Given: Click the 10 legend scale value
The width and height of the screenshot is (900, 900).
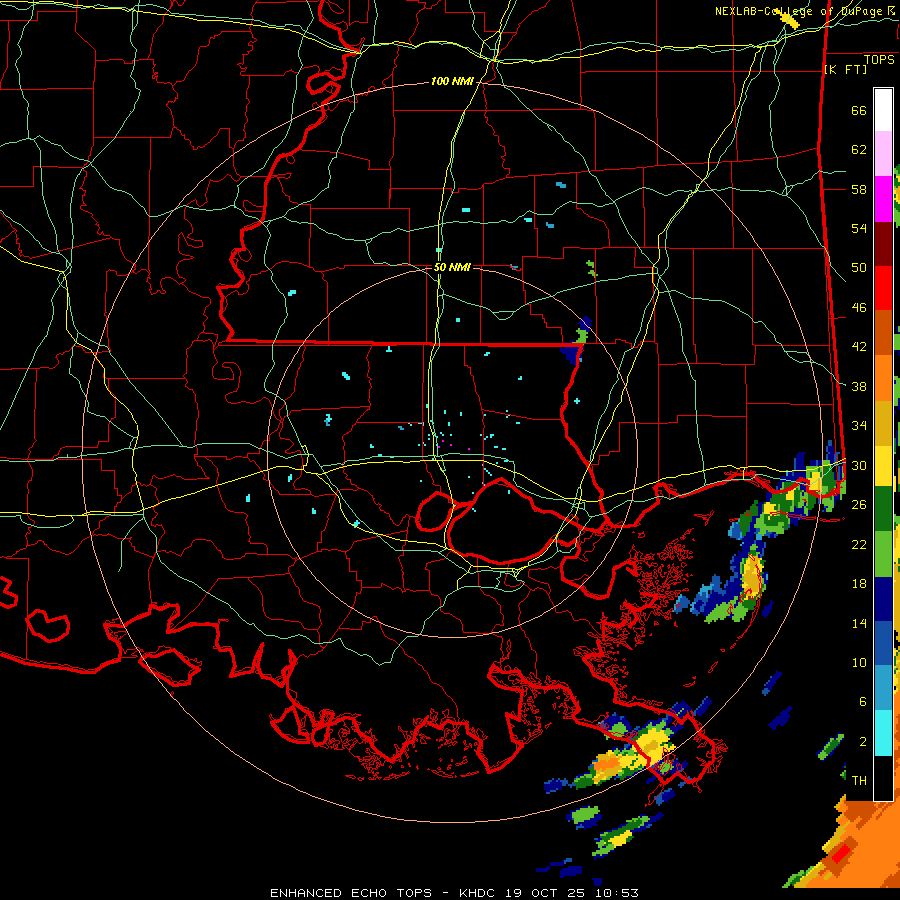Looking at the screenshot, I should tap(859, 663).
